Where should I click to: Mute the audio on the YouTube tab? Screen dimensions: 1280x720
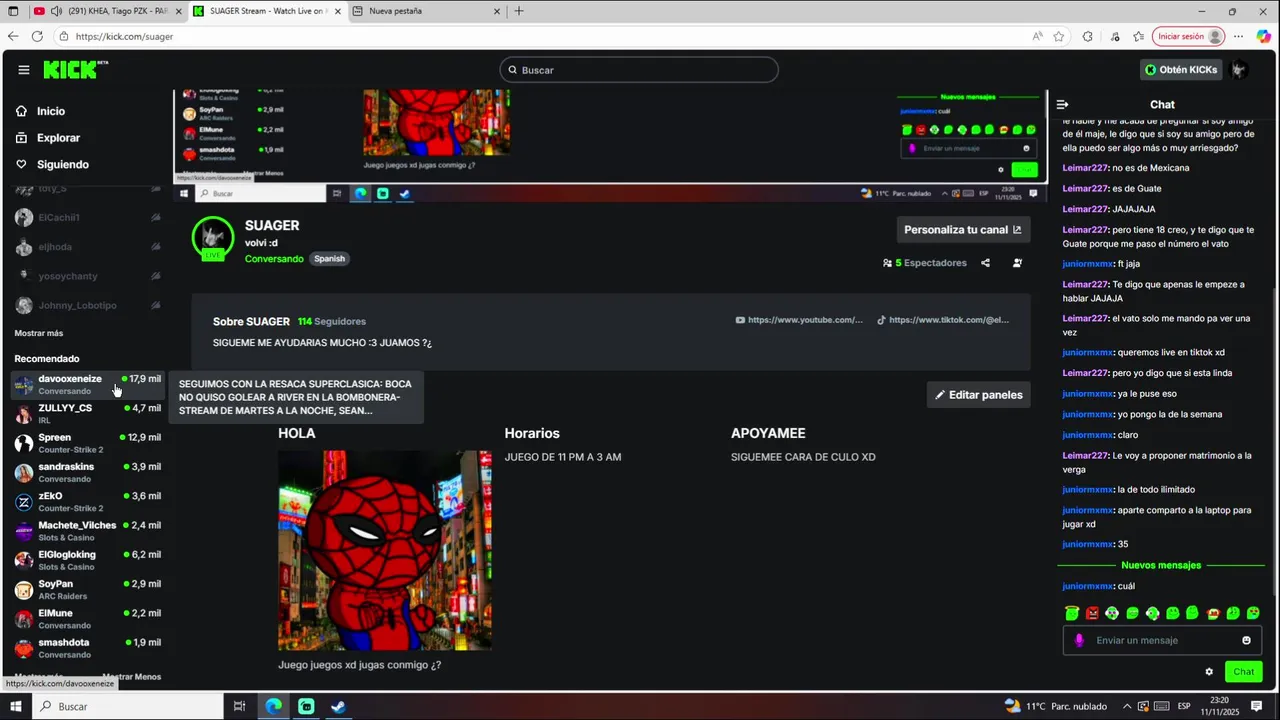click(56, 11)
